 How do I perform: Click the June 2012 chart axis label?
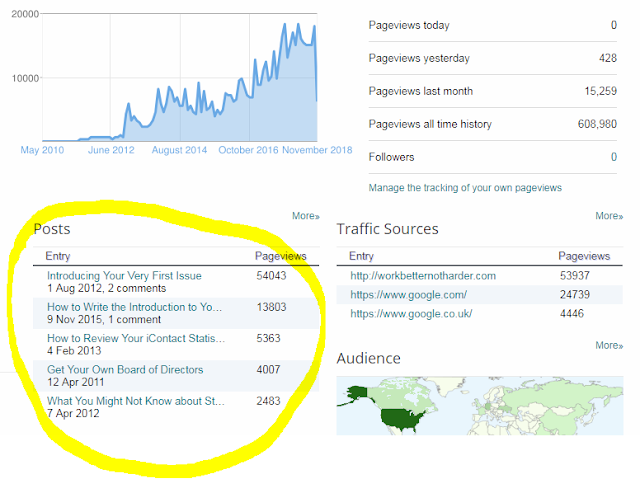111,150
